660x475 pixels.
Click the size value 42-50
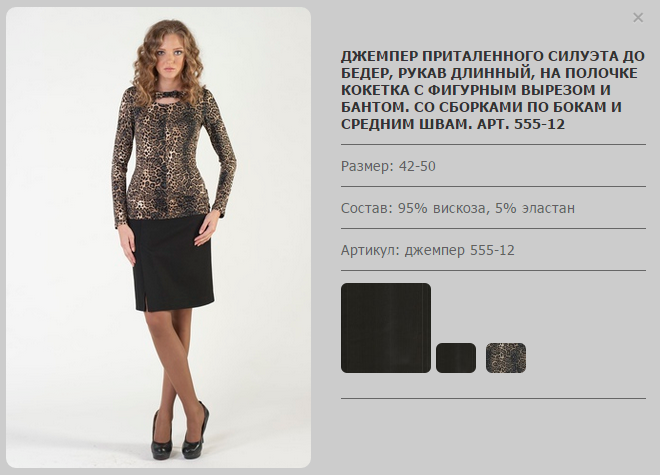(x=417, y=166)
